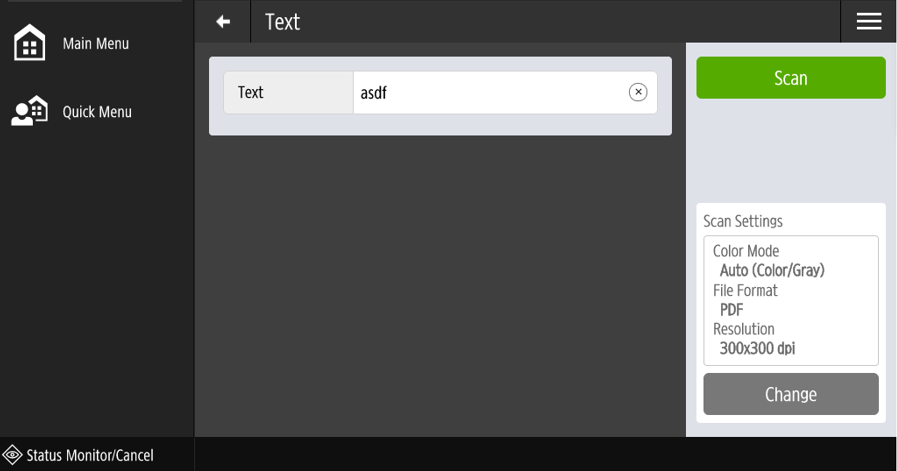Viewport: 897px width, 471px height.
Task: Select the Main Menu label
Action: (x=96, y=44)
